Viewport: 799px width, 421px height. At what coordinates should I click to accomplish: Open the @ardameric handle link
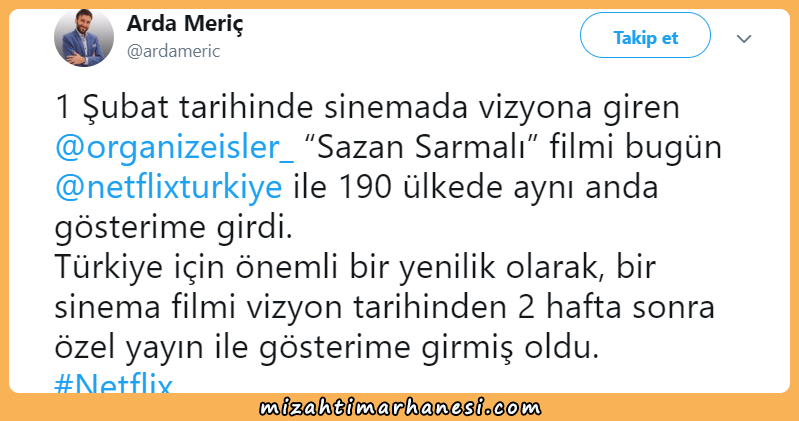point(173,51)
